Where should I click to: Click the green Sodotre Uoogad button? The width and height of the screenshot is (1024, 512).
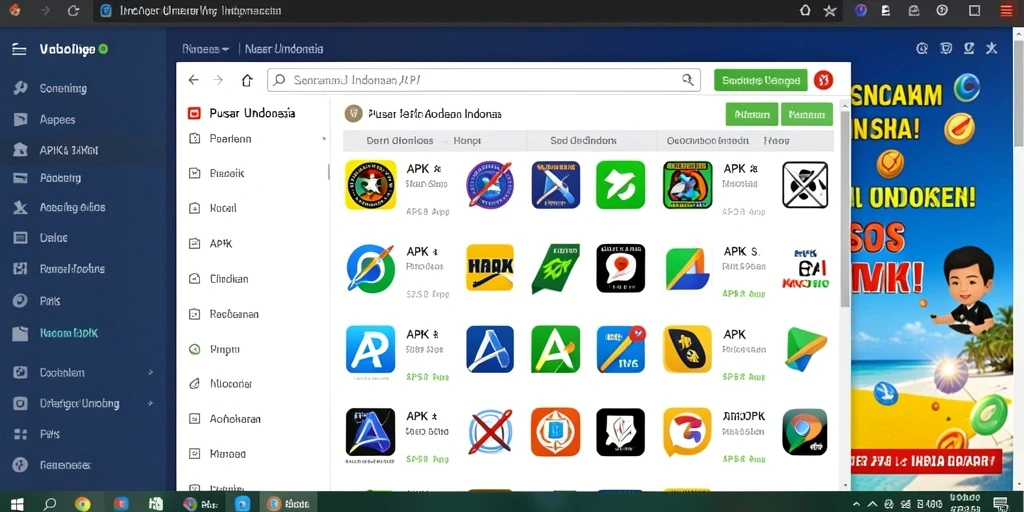point(761,80)
